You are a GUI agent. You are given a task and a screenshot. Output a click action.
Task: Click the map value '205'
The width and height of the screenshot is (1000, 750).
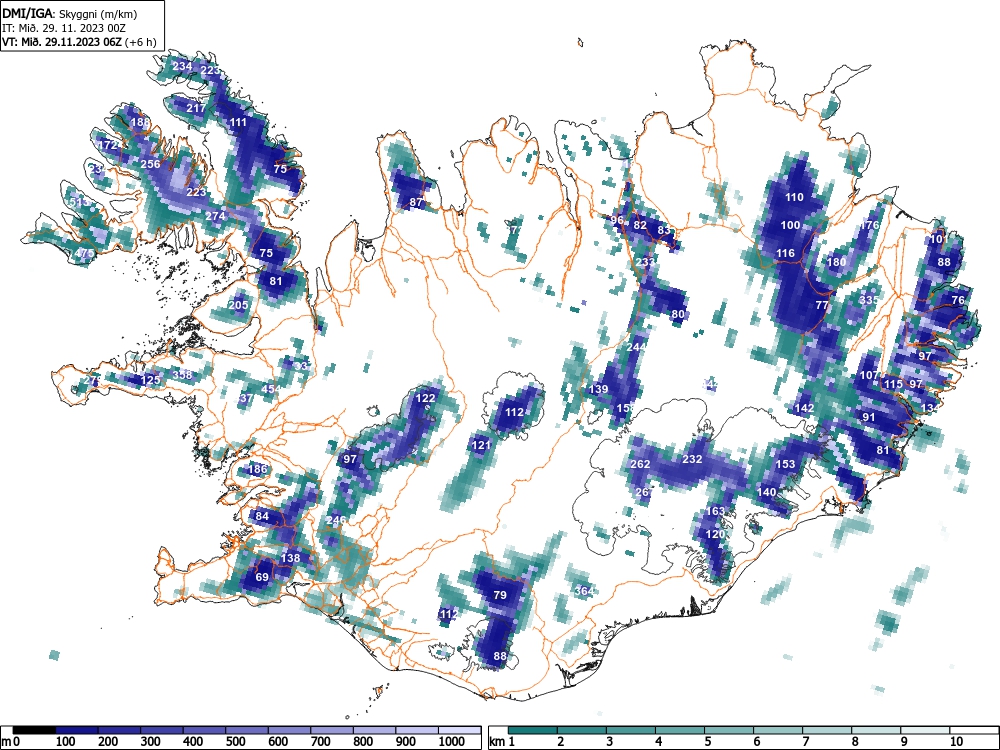(x=238, y=305)
